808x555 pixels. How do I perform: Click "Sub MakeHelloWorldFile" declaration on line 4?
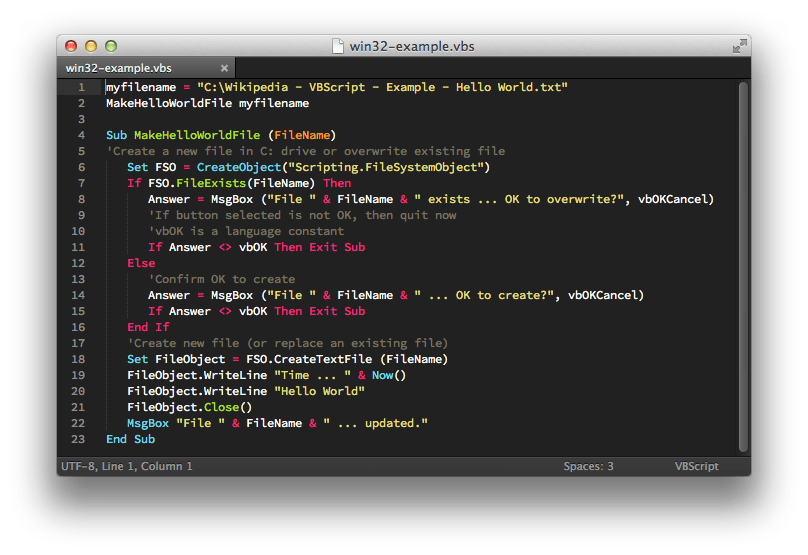pyautogui.click(x=183, y=135)
